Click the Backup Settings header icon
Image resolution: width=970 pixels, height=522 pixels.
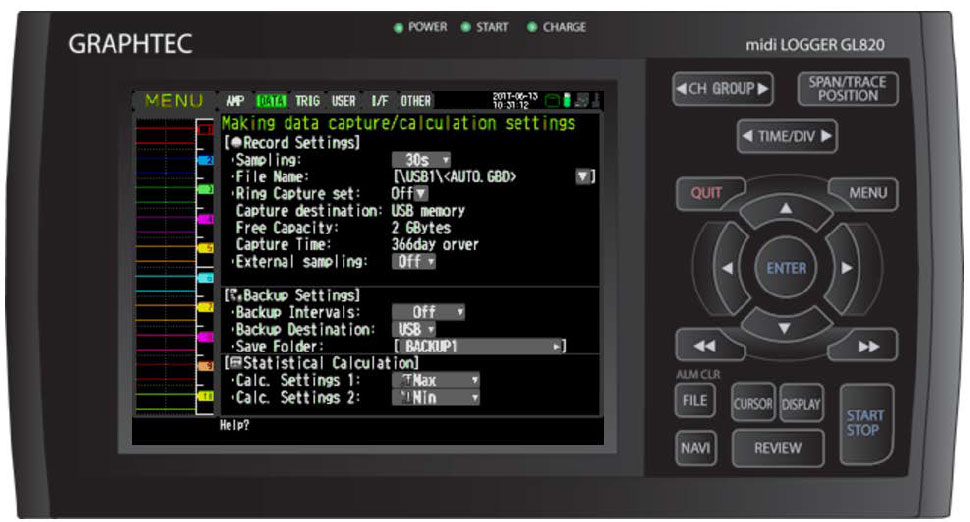pos(236,294)
